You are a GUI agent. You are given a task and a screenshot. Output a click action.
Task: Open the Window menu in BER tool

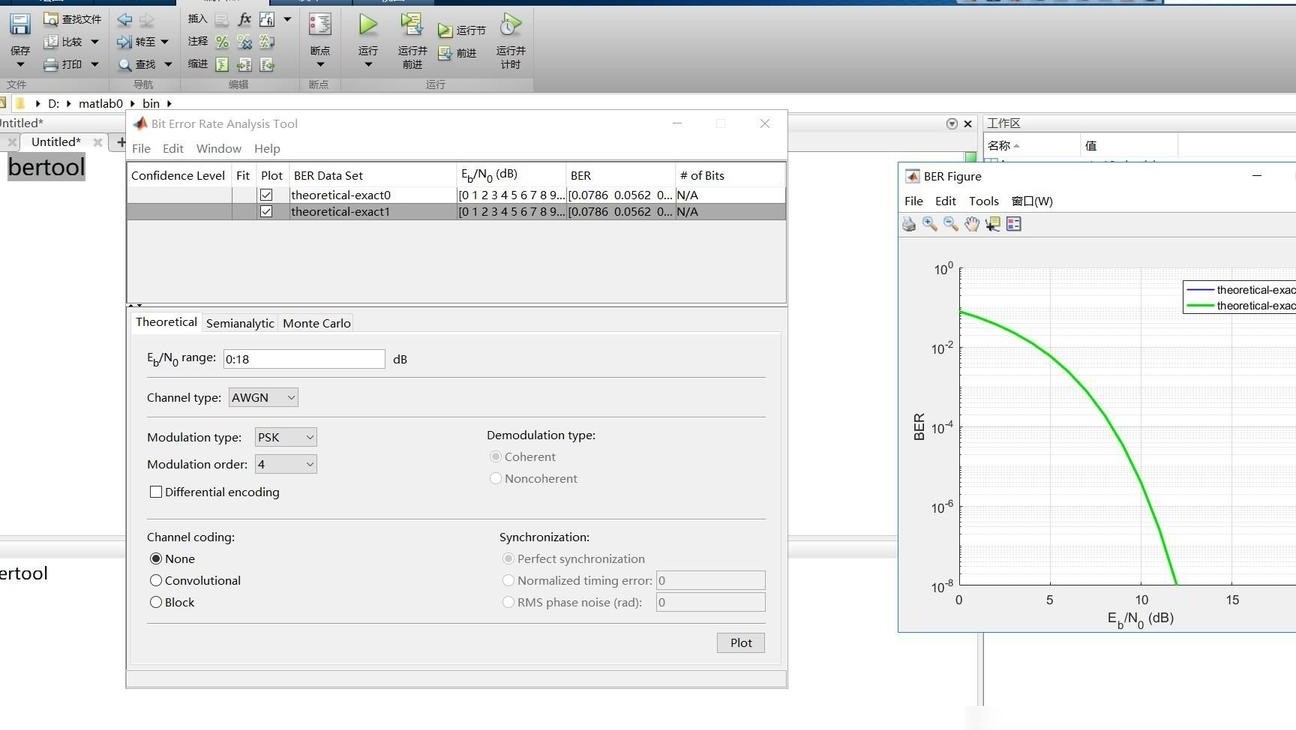click(219, 149)
